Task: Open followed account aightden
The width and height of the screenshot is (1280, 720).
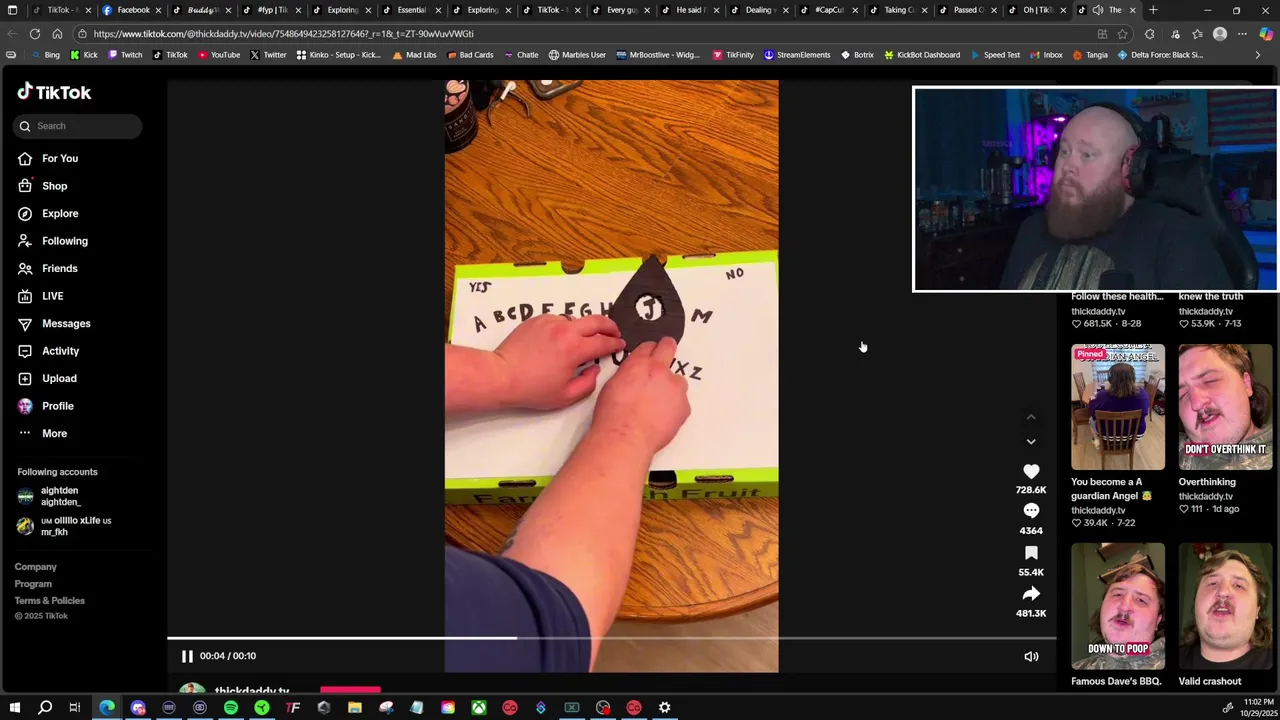Action: click(x=59, y=496)
